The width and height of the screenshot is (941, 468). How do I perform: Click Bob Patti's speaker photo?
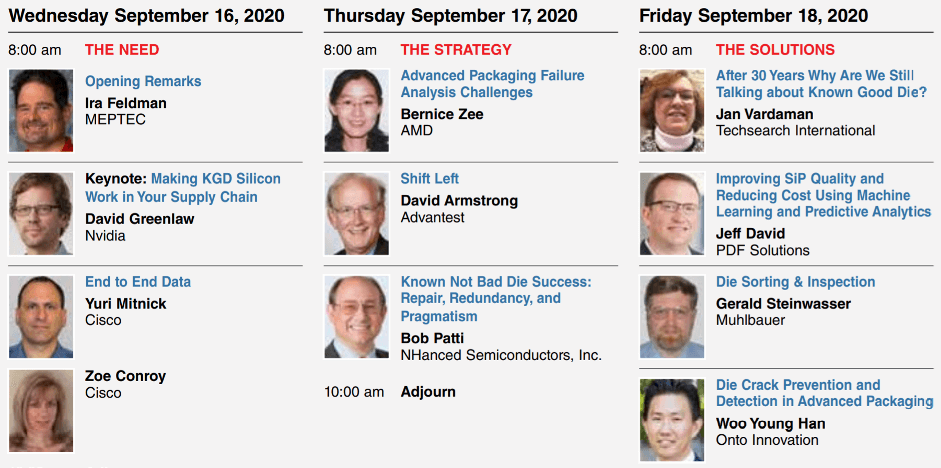357,317
